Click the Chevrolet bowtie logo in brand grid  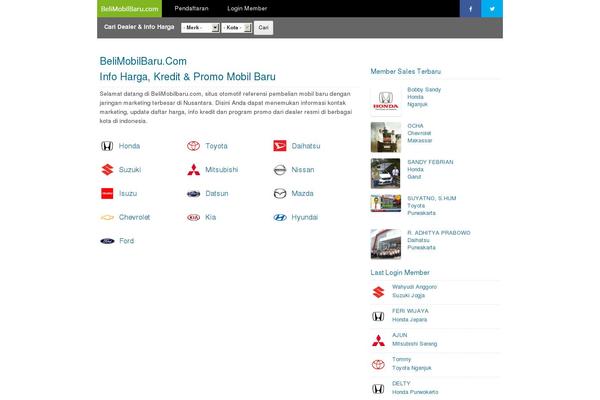click(107, 217)
